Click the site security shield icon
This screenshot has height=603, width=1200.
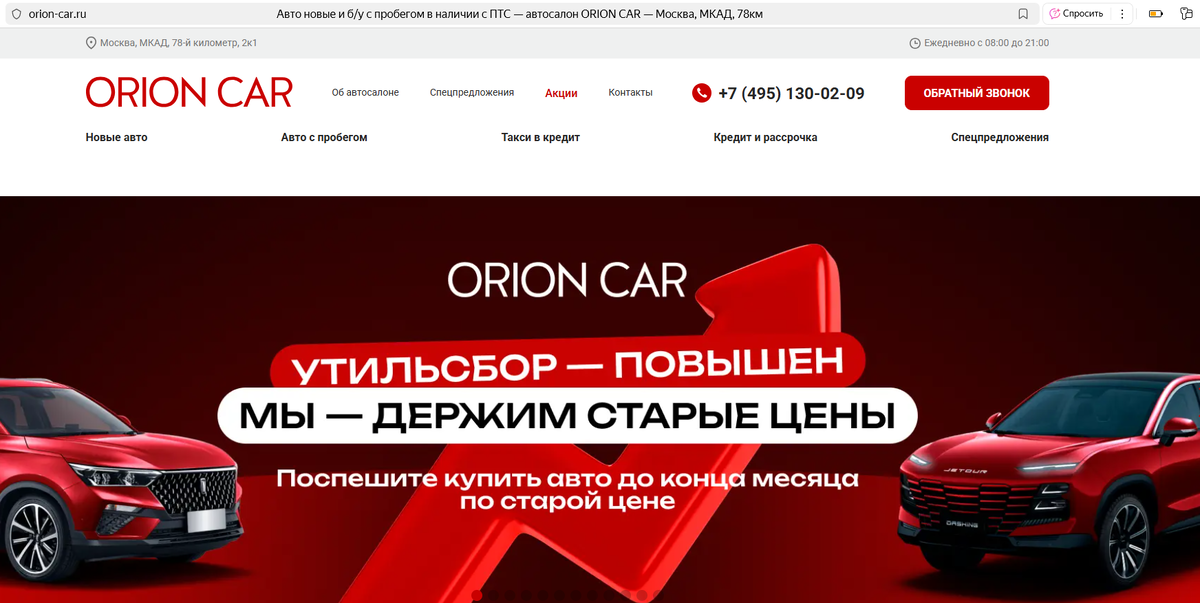pyautogui.click(x=15, y=14)
